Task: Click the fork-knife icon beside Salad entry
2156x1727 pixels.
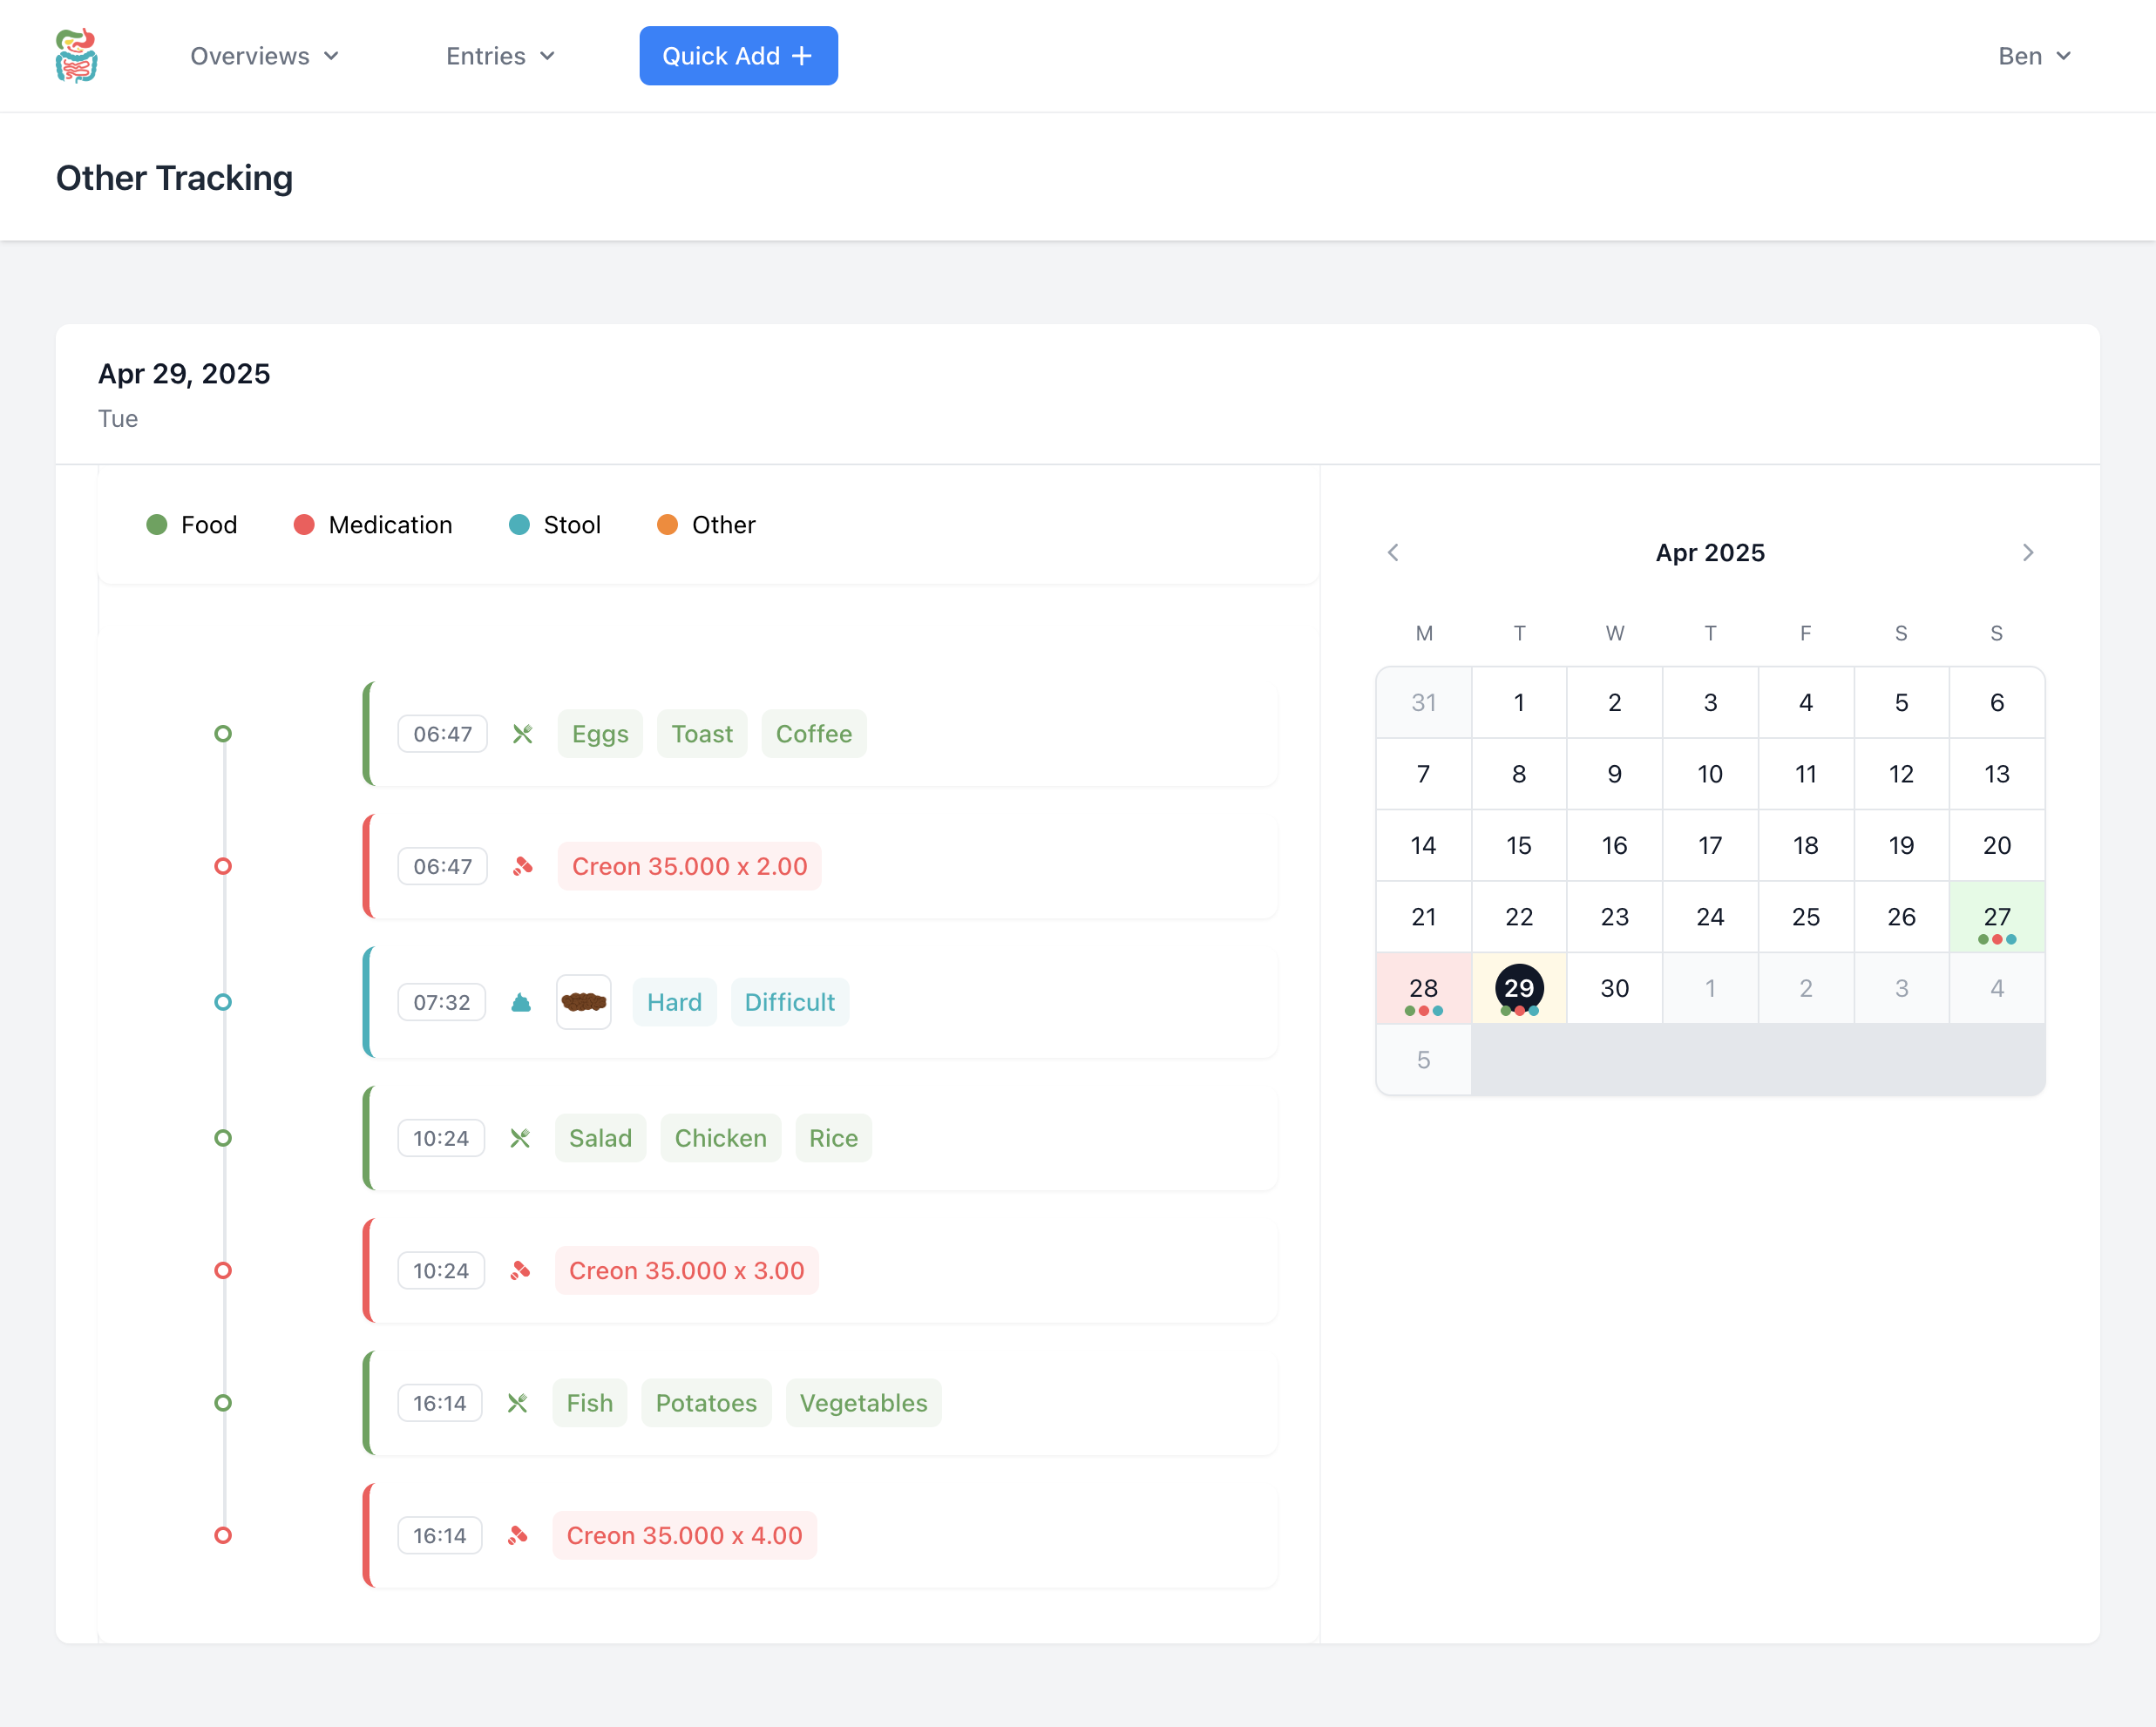Action: tap(520, 1138)
